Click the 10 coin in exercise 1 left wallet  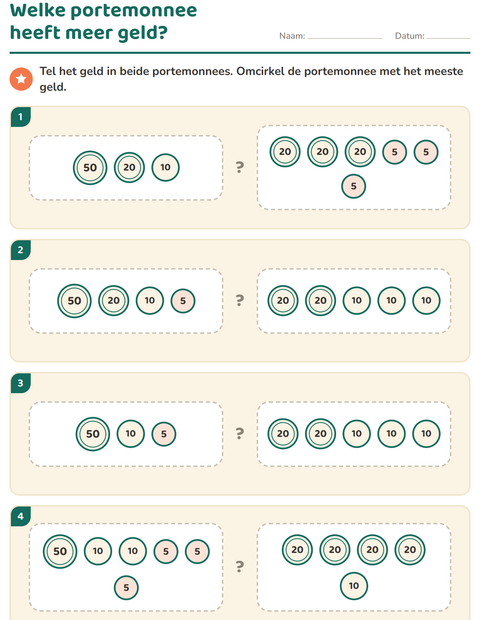165,167
